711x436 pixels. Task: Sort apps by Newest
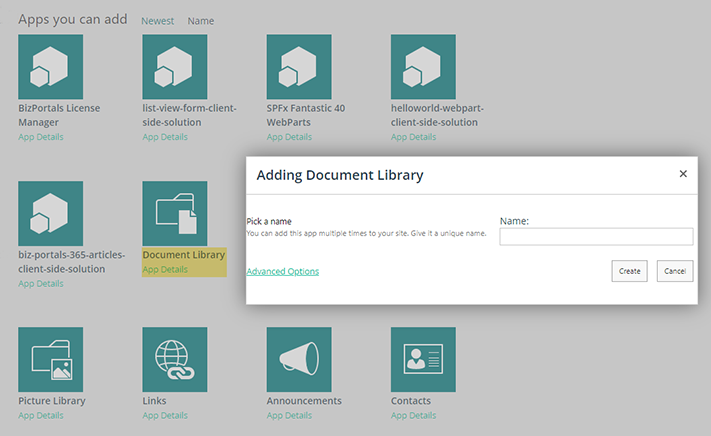(157, 21)
